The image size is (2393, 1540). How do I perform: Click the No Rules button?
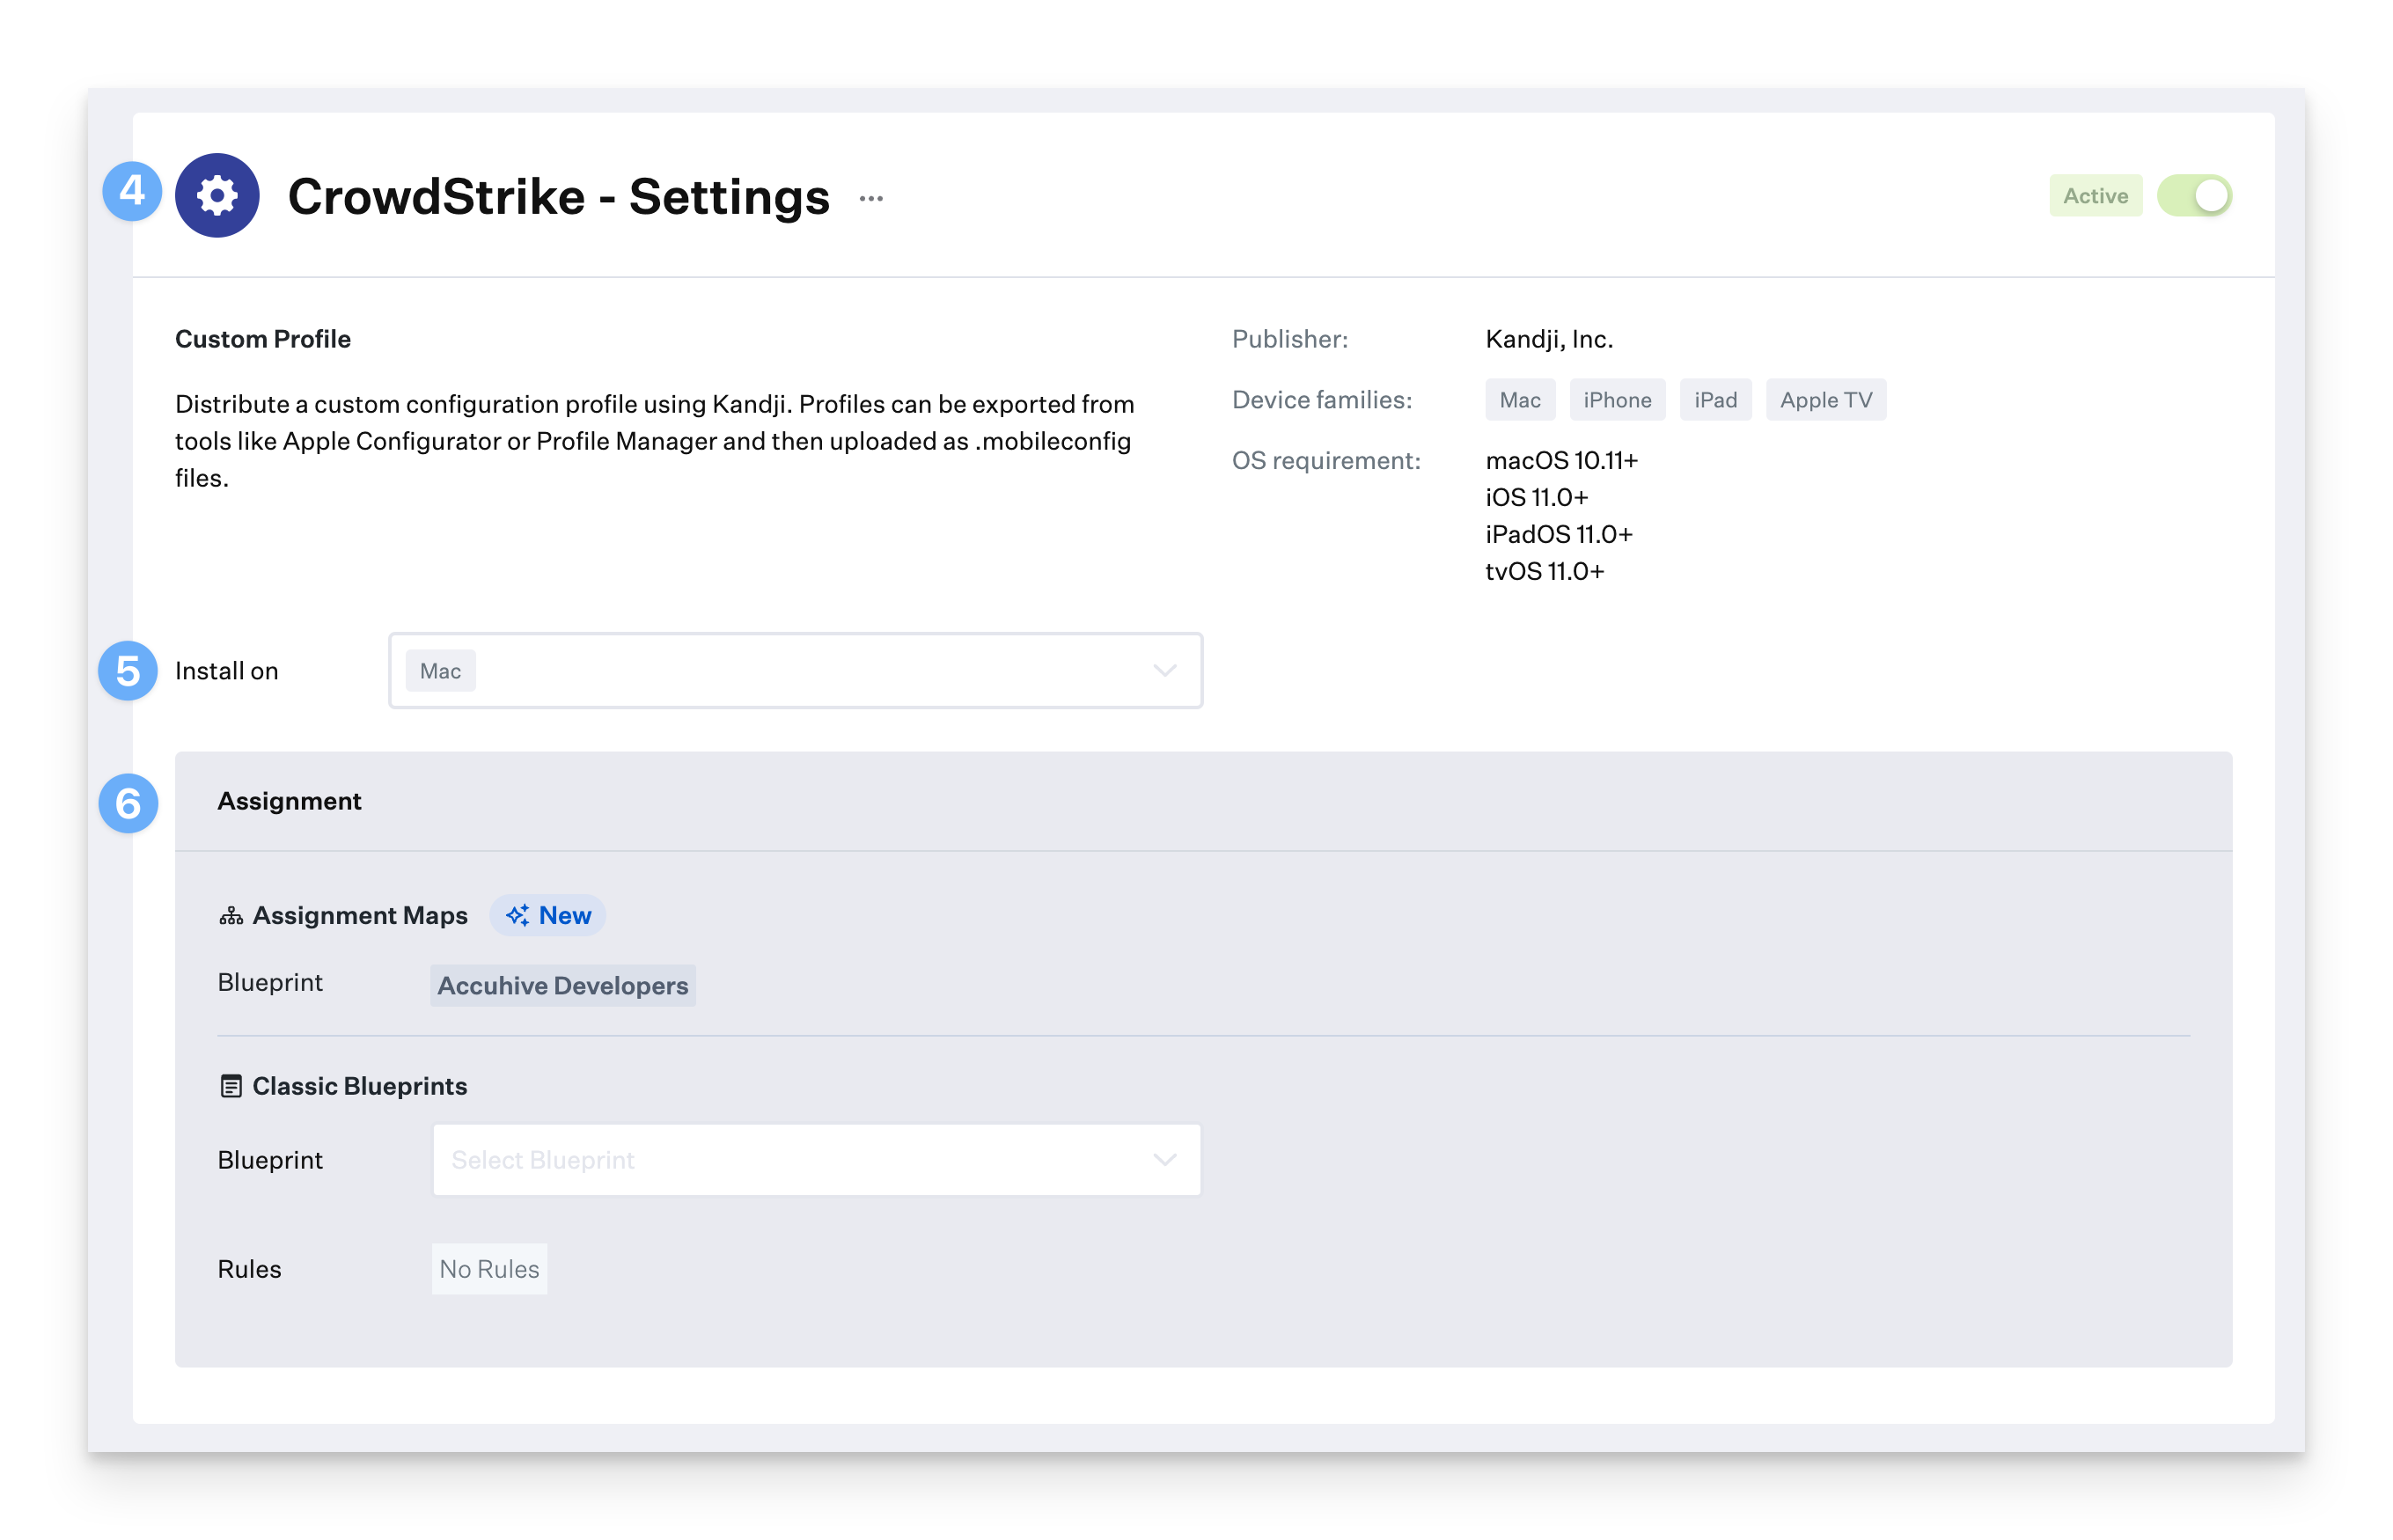click(489, 1269)
